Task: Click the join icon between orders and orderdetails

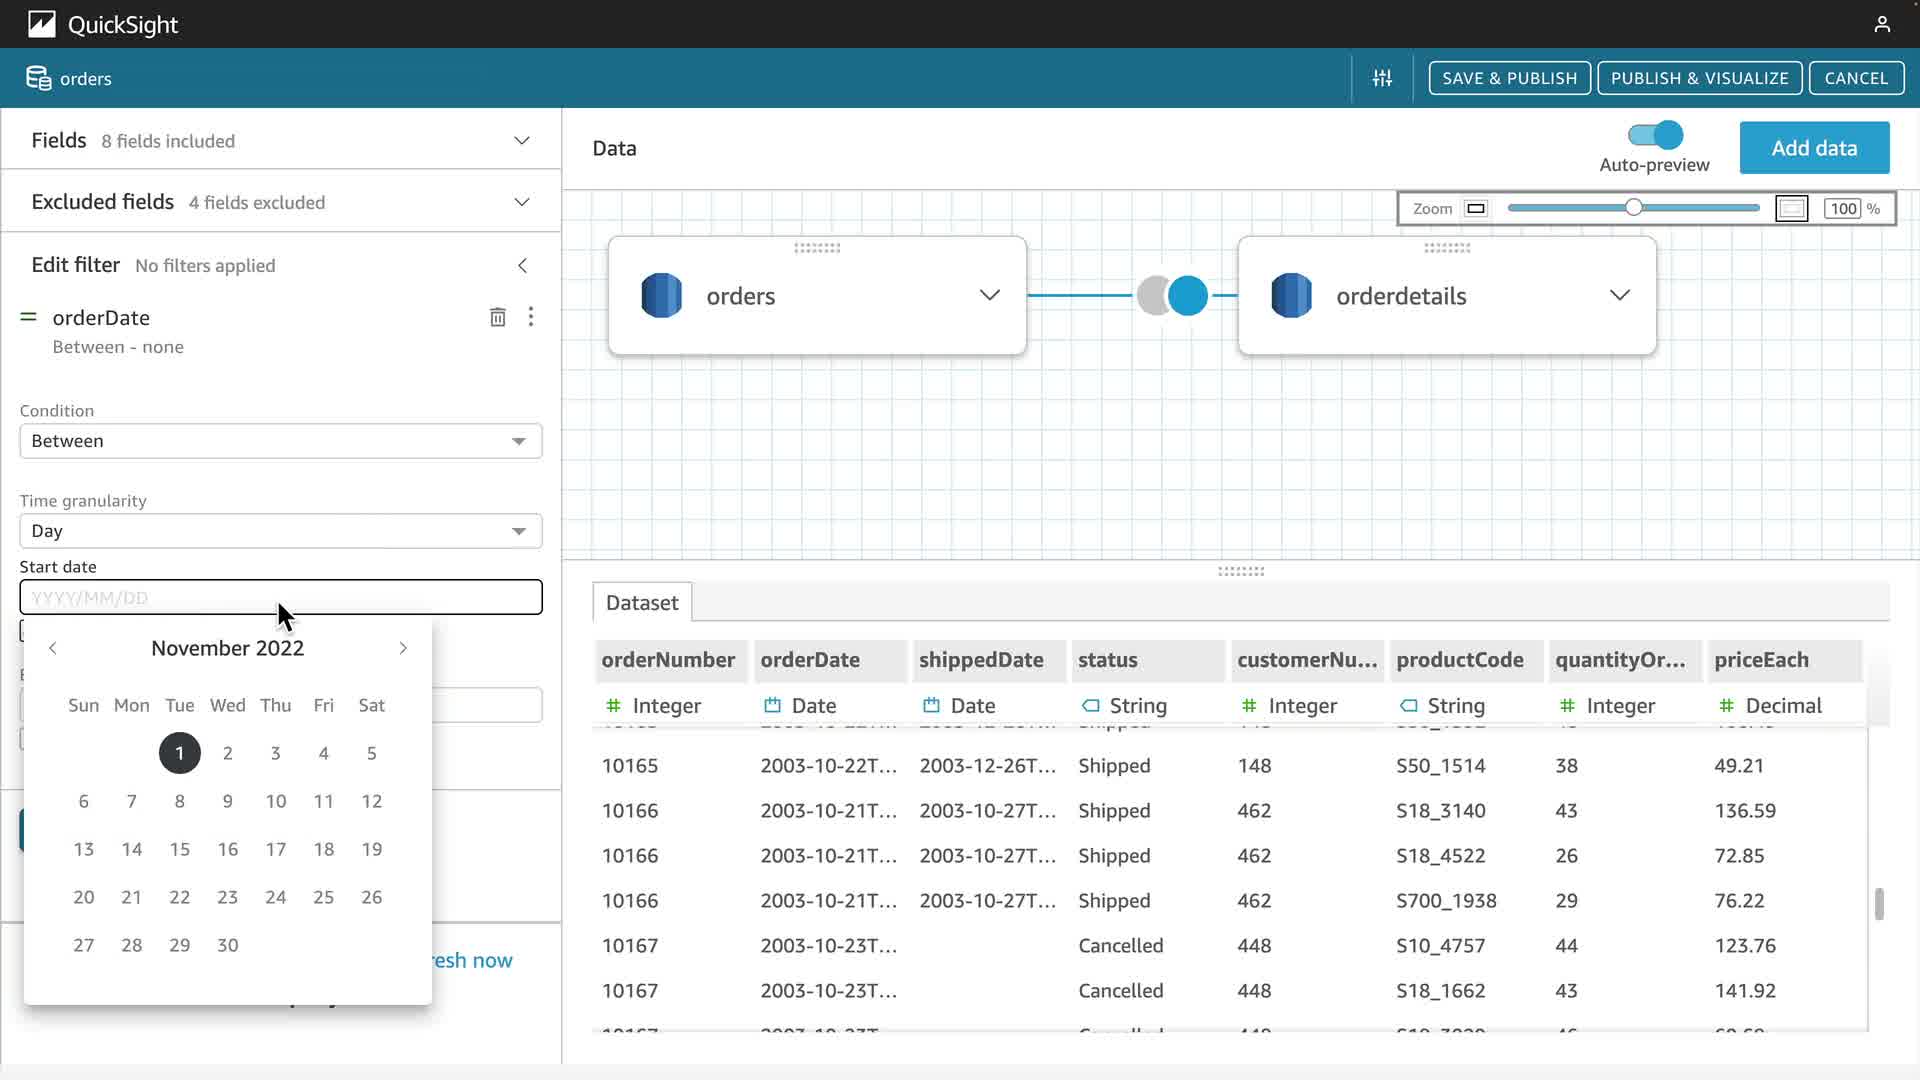Action: tap(1172, 296)
